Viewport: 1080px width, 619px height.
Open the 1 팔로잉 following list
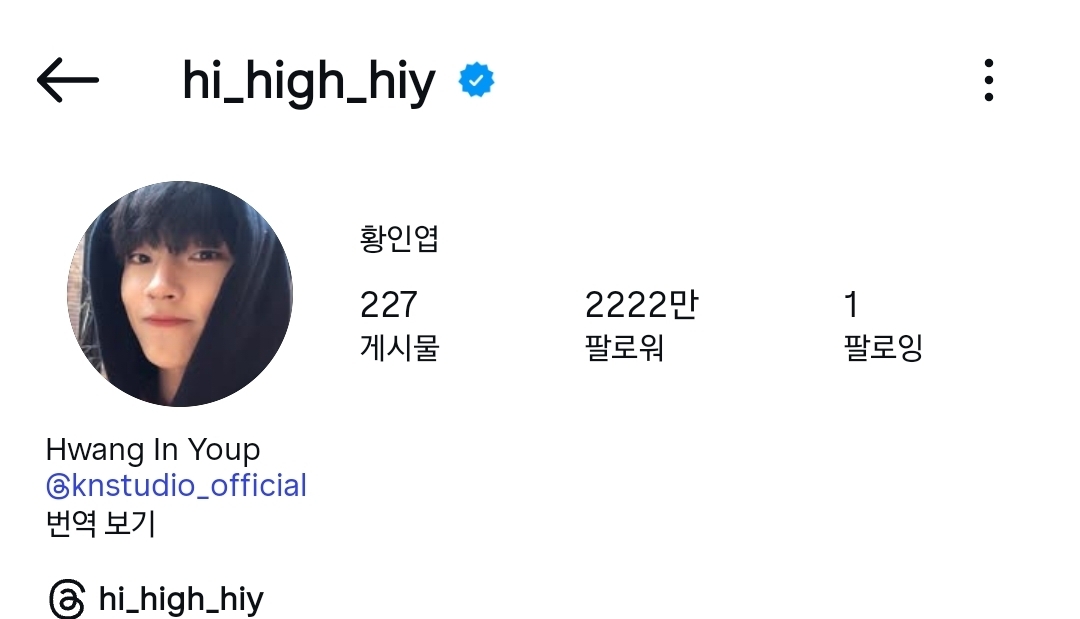tap(883, 325)
